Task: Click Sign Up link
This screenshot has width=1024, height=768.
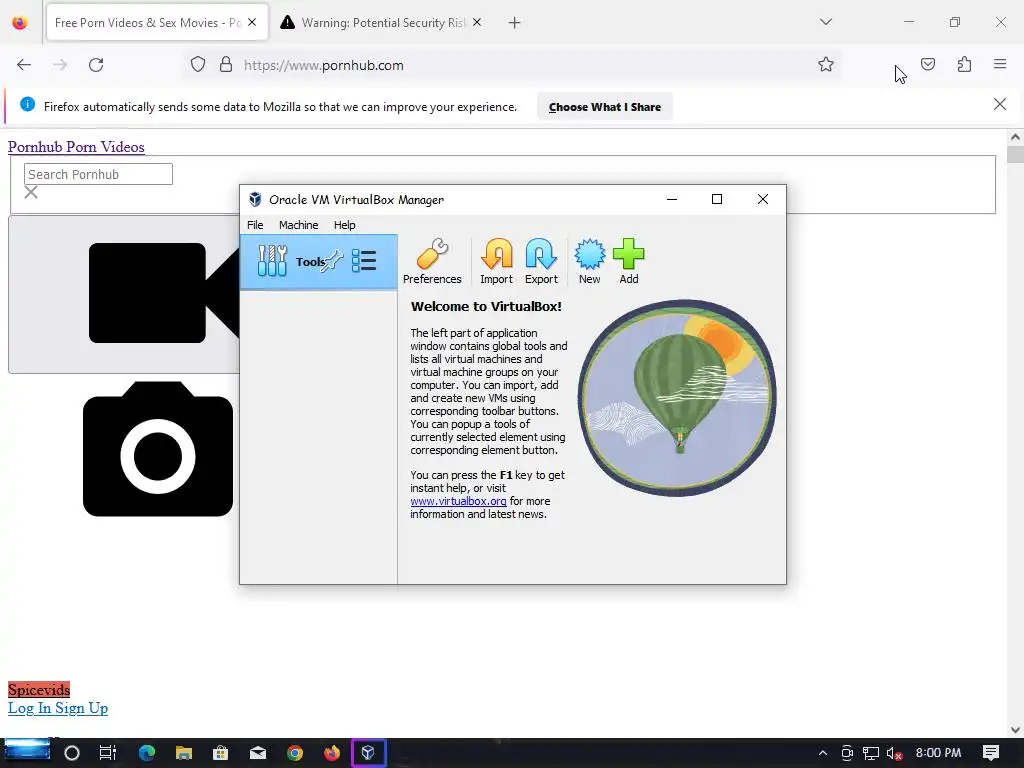Action: (x=82, y=708)
